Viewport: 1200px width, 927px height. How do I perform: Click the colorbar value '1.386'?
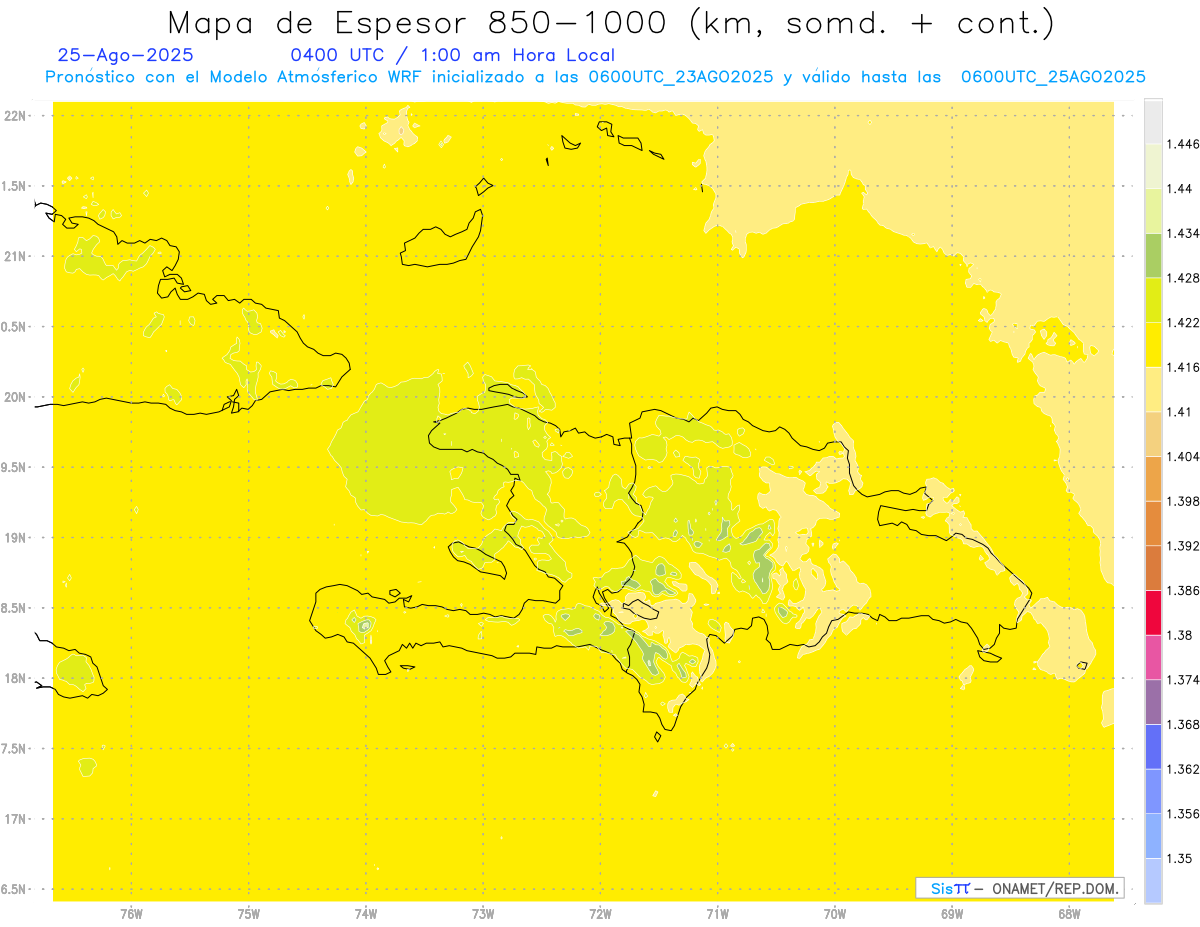pyautogui.click(x=1183, y=590)
